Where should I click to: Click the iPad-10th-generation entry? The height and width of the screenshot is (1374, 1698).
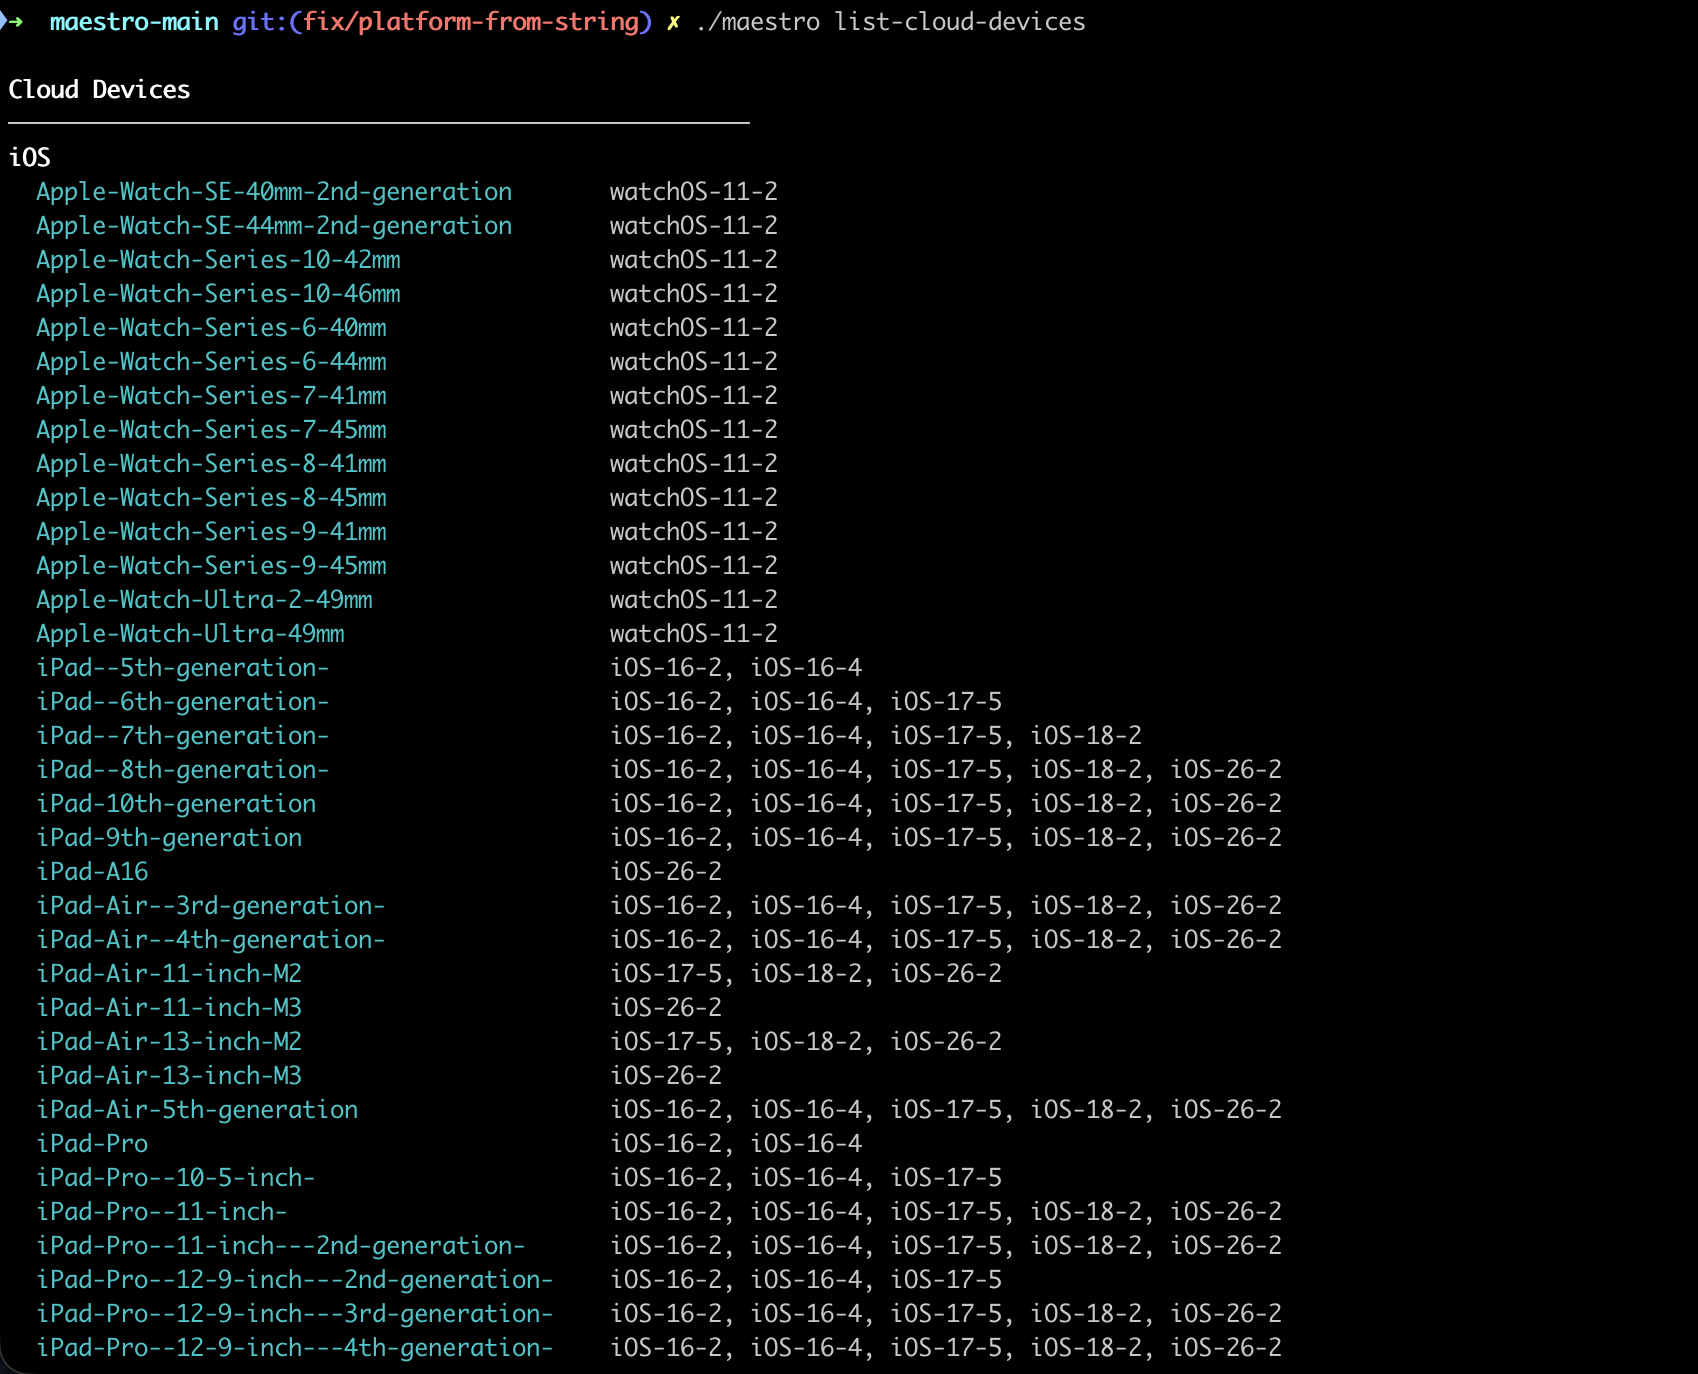pos(176,804)
